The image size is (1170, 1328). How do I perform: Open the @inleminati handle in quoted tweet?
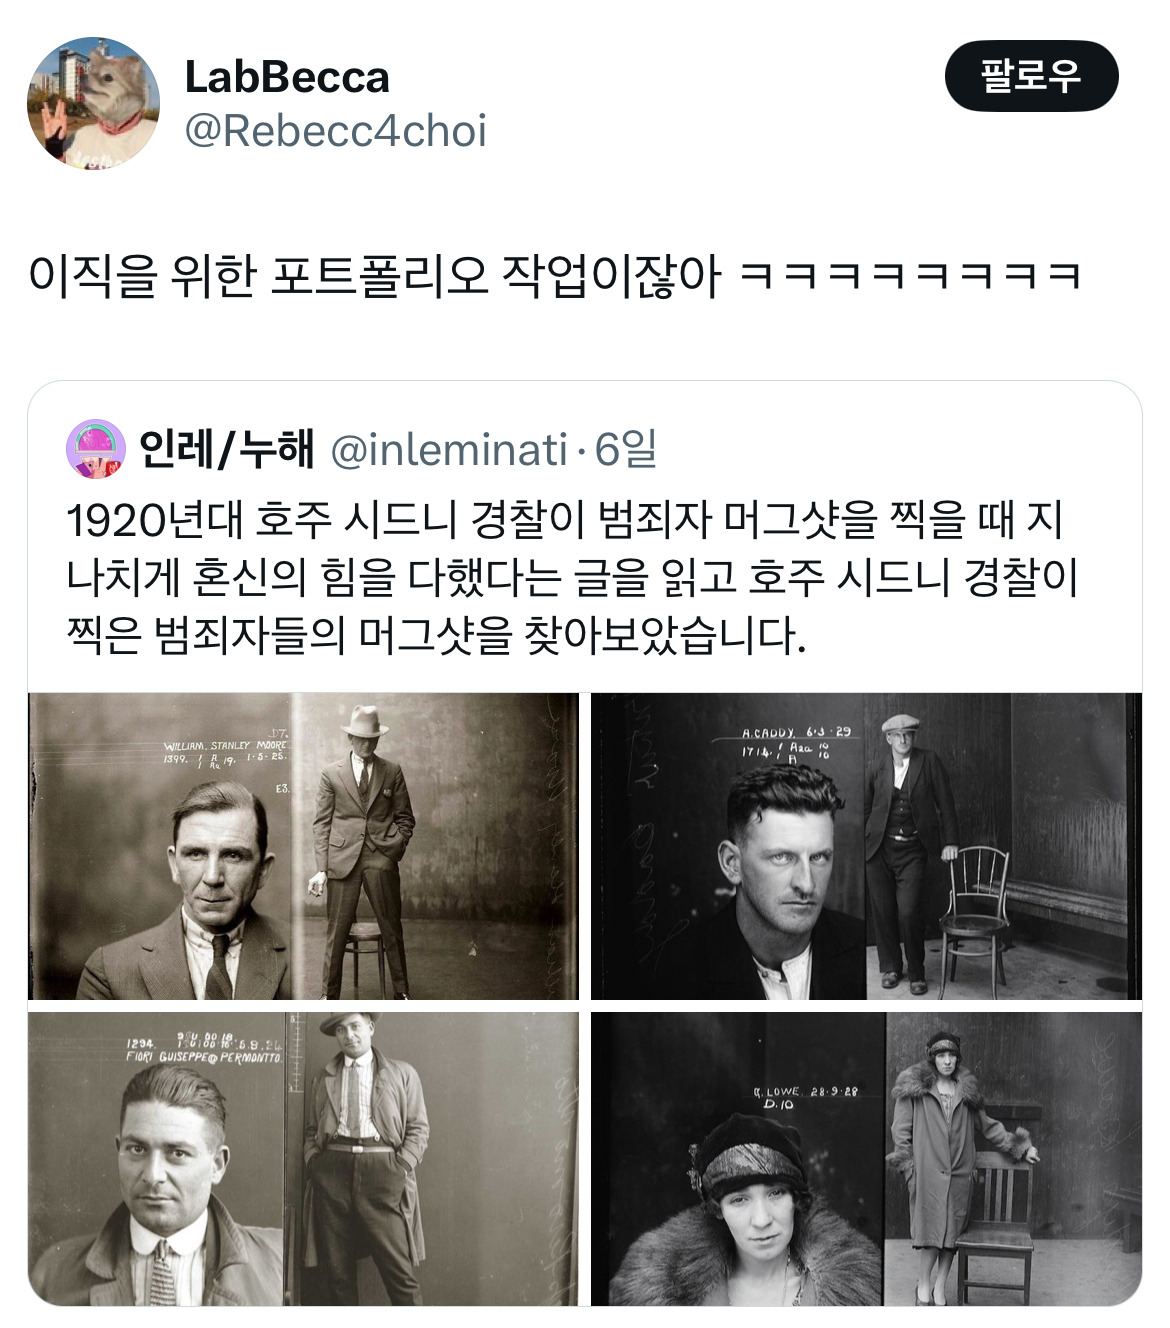pyautogui.click(x=448, y=450)
